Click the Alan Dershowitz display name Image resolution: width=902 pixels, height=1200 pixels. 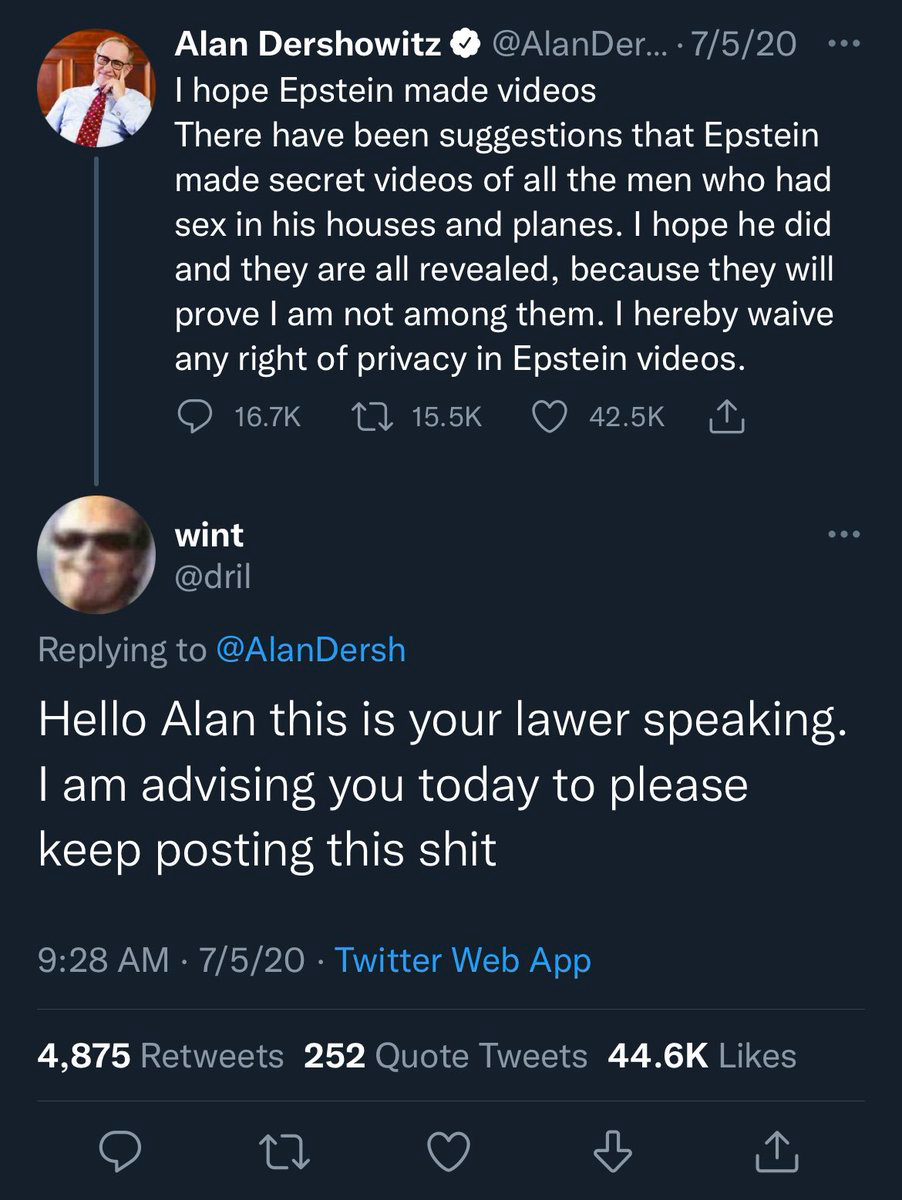[x=308, y=44]
